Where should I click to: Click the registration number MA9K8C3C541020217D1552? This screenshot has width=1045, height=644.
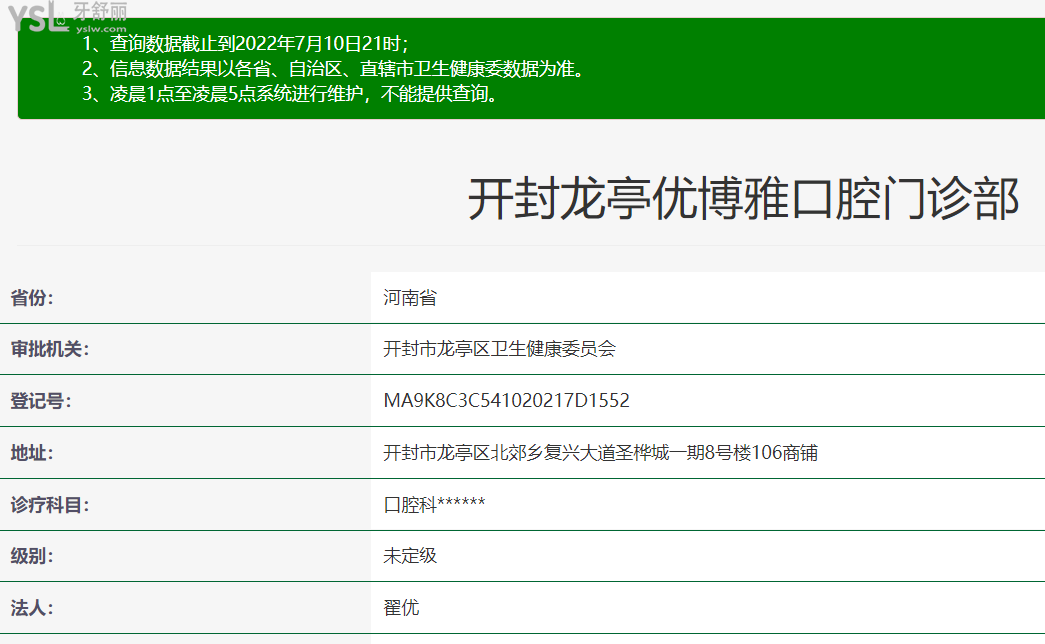pos(507,401)
